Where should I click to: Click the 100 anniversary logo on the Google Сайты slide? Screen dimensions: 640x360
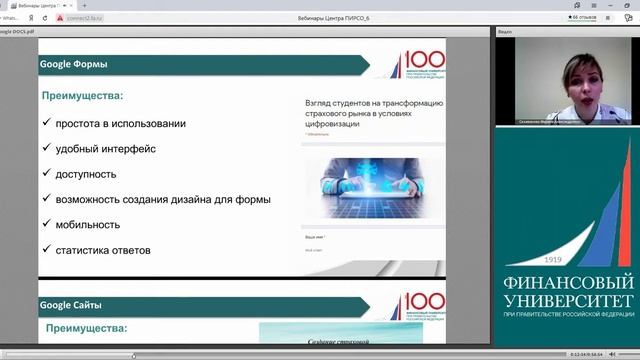418,306
